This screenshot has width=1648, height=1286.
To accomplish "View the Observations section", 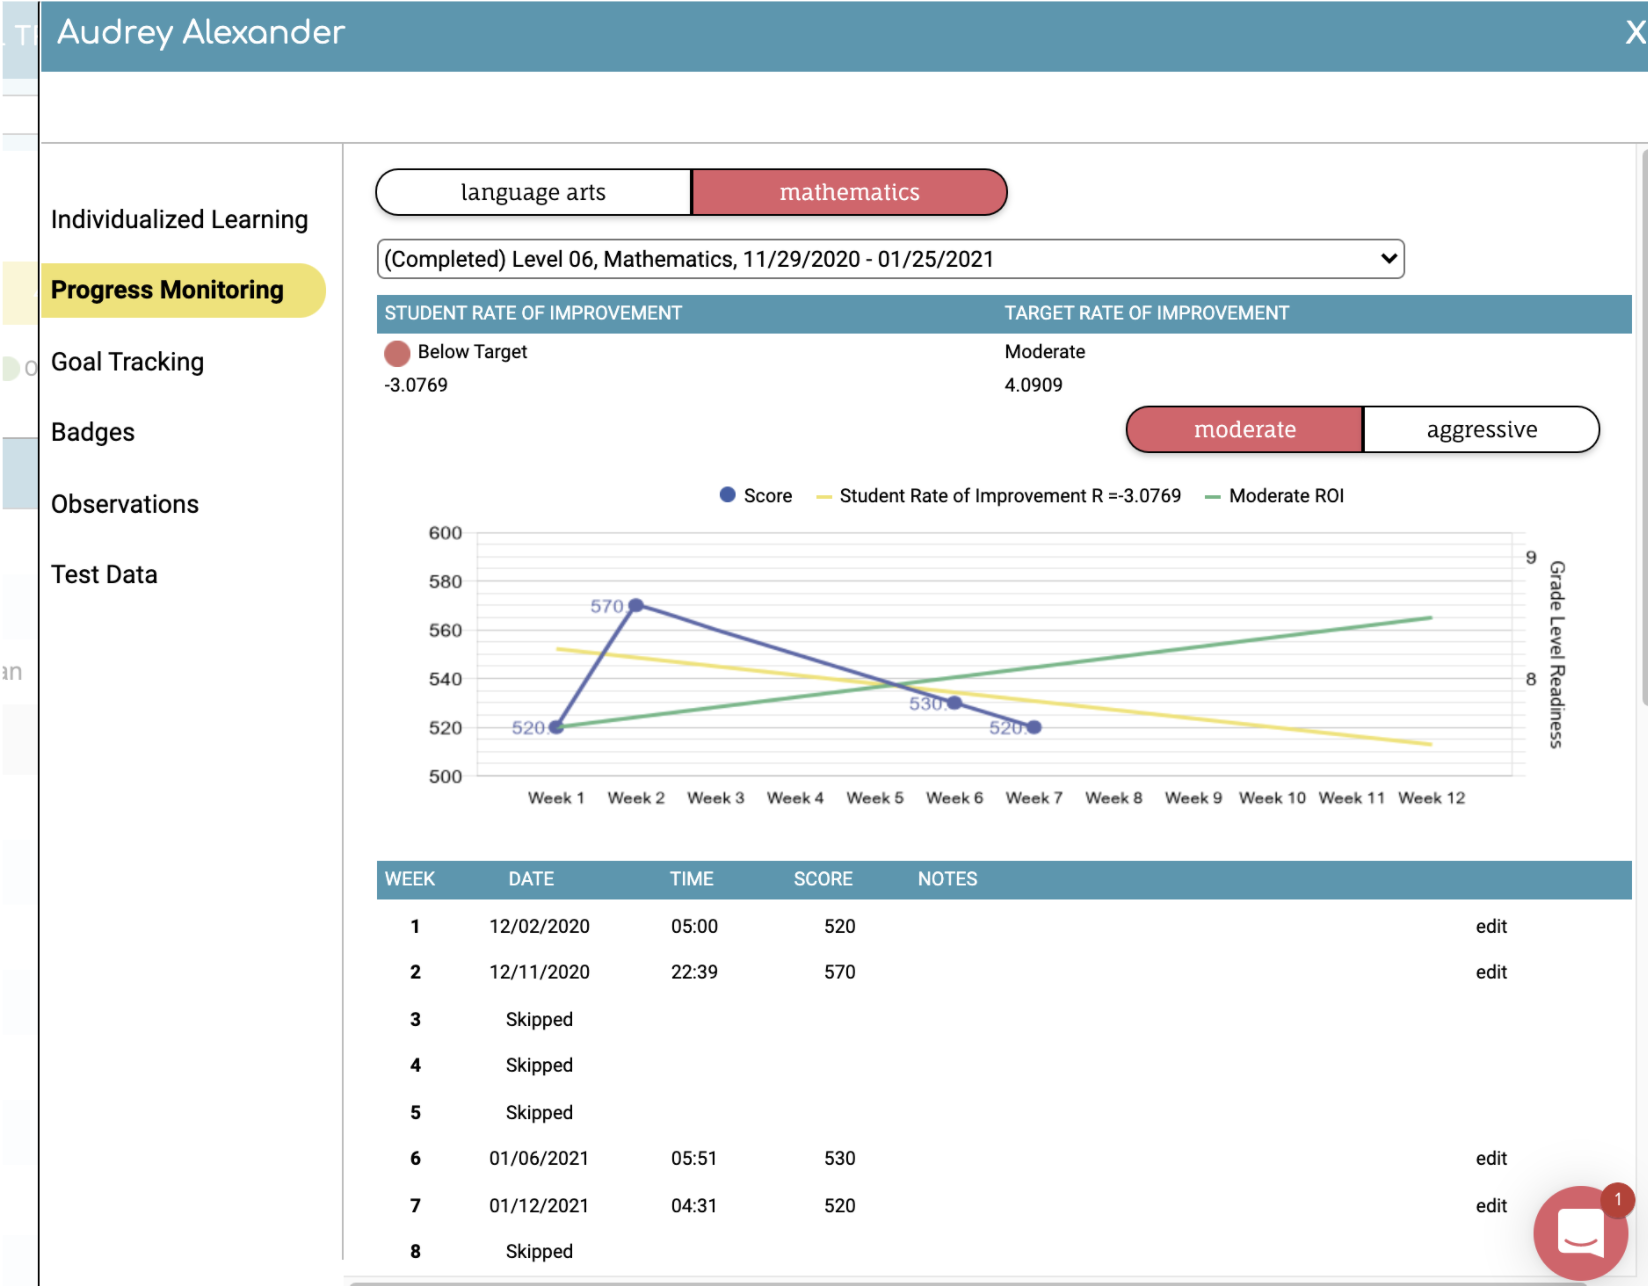I will 125,504.
